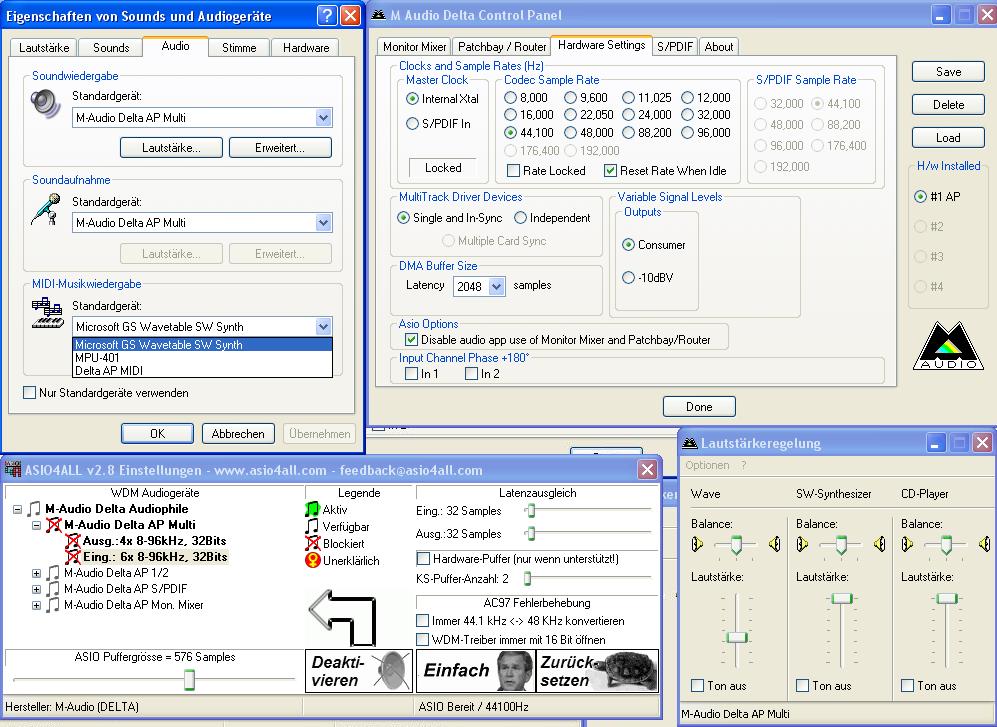Click the right speaker icon under SW-Synthesizer balance
The image size is (997, 727).
click(879, 544)
